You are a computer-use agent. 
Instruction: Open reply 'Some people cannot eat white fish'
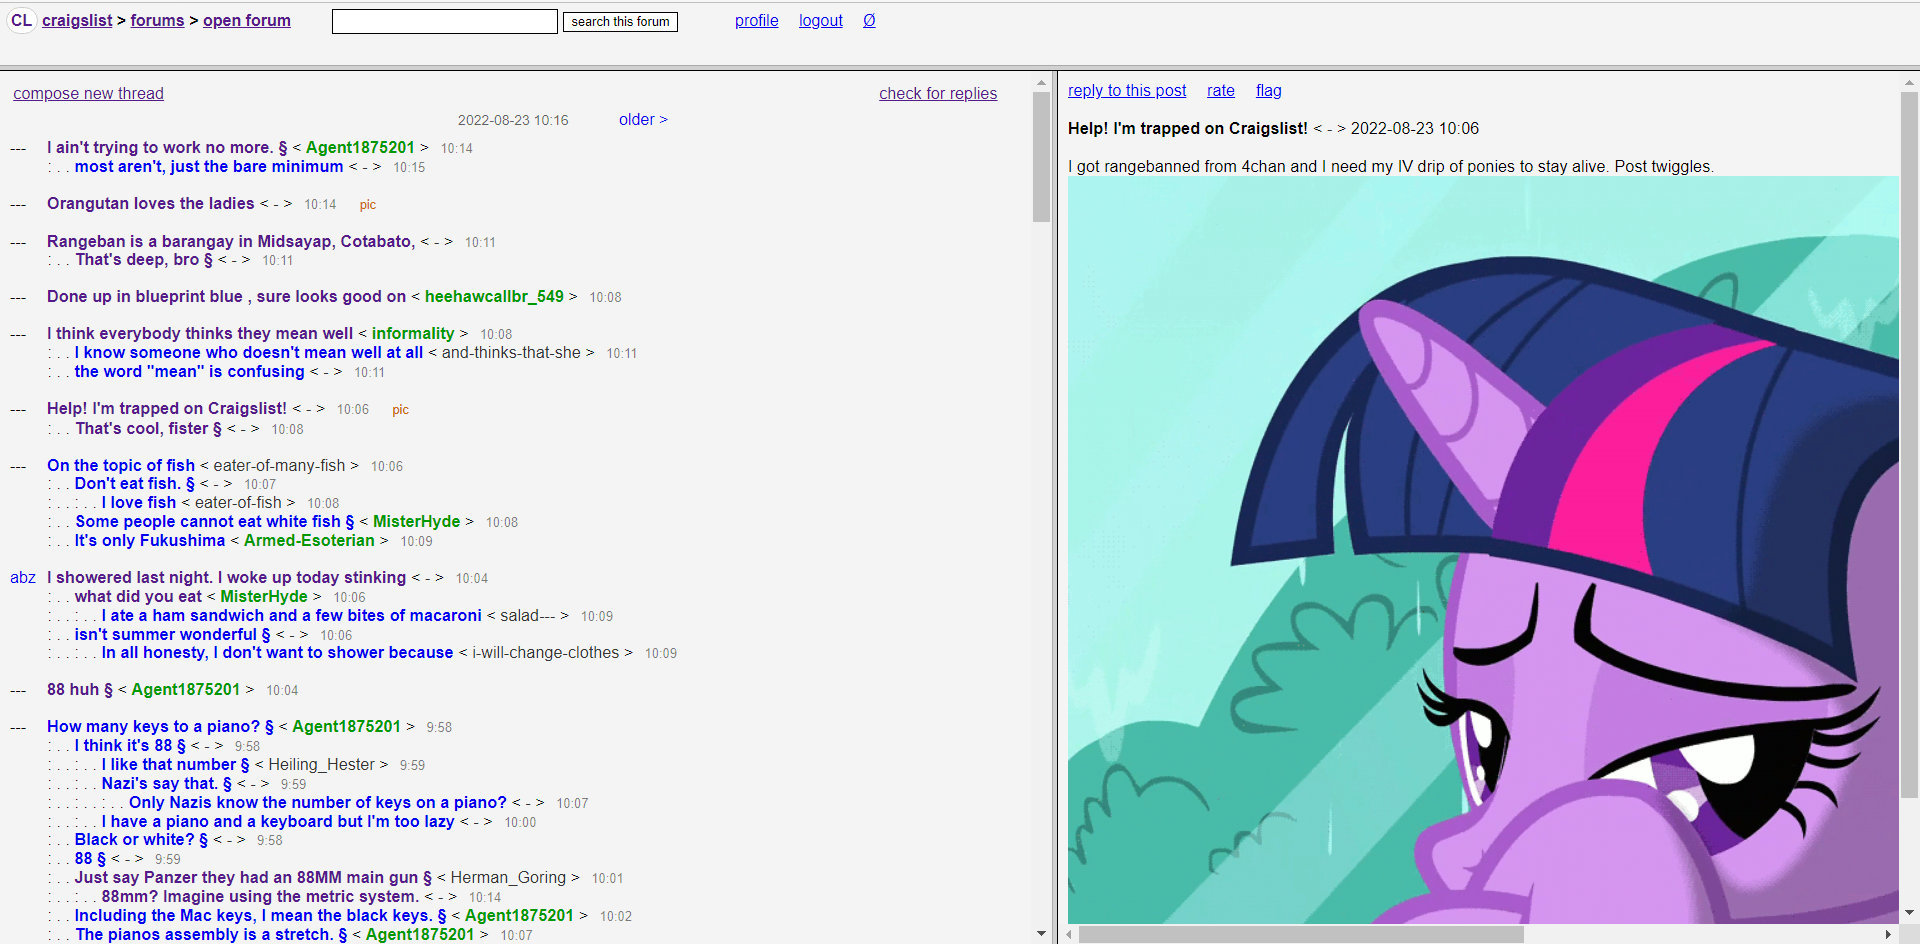pyautogui.click(x=215, y=521)
